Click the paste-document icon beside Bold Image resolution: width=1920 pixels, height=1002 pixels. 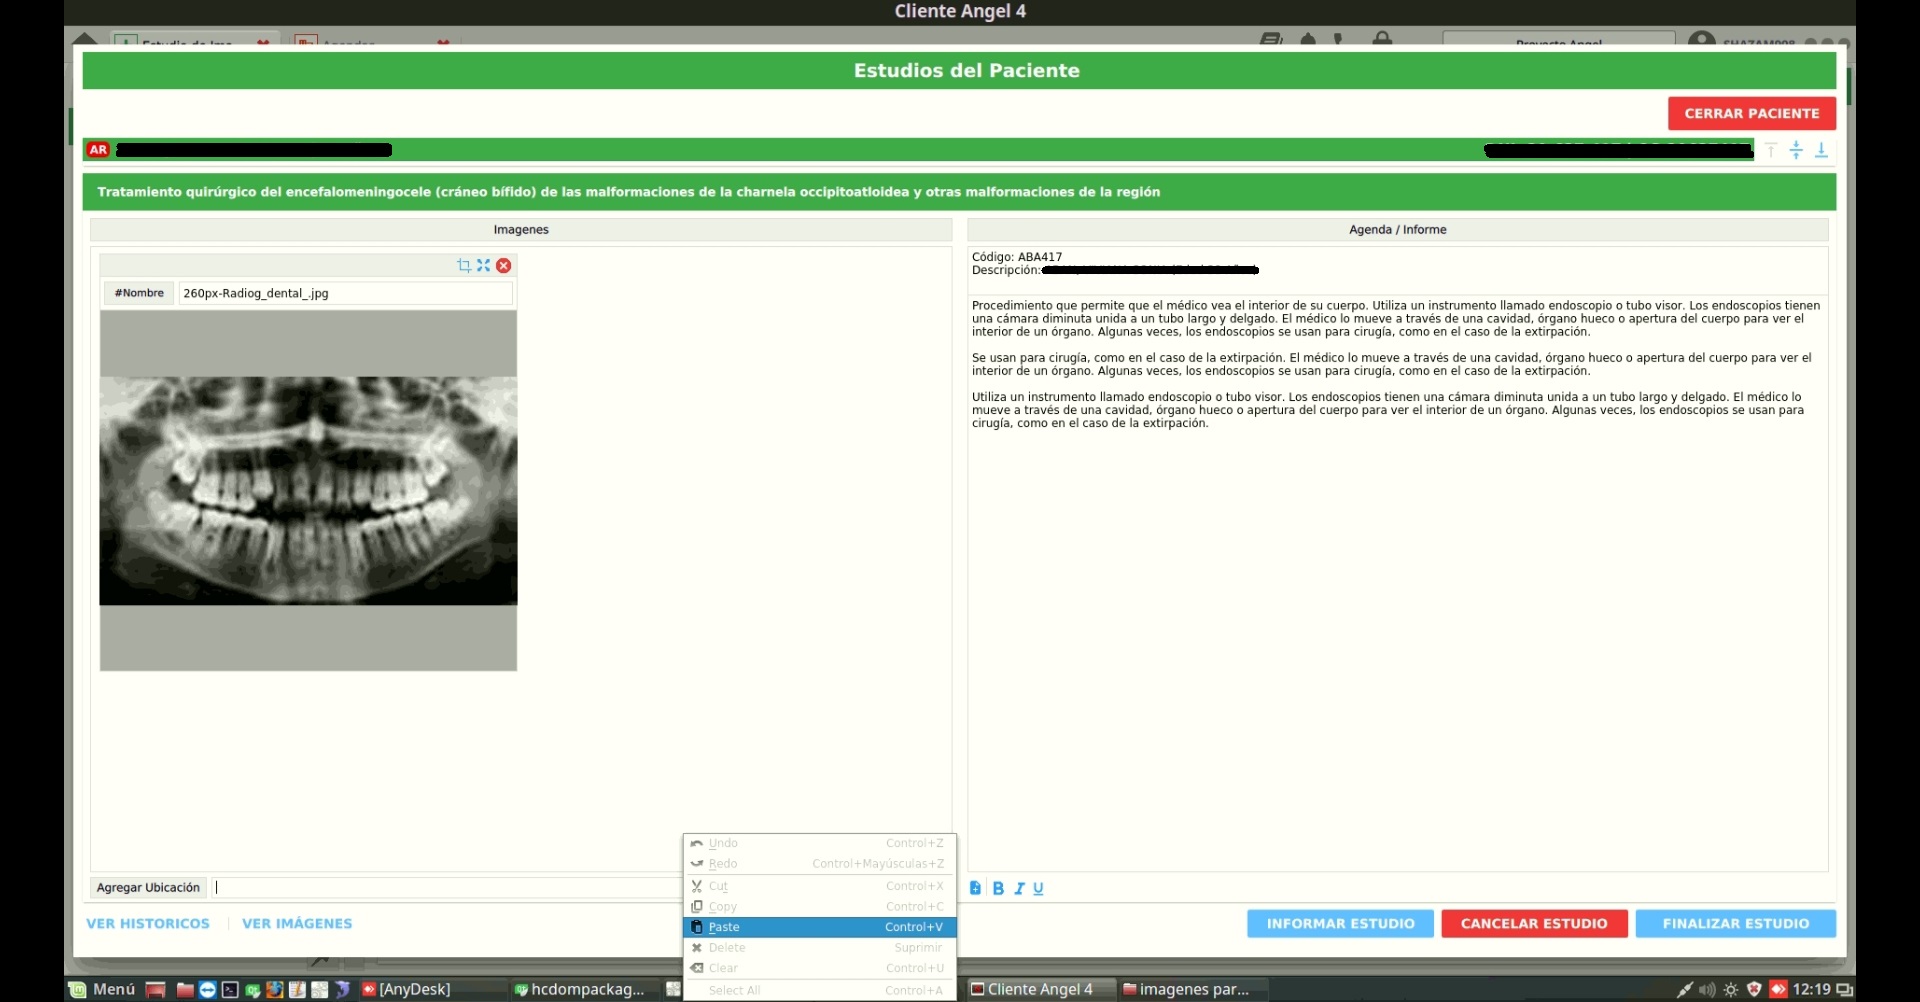tap(976, 888)
